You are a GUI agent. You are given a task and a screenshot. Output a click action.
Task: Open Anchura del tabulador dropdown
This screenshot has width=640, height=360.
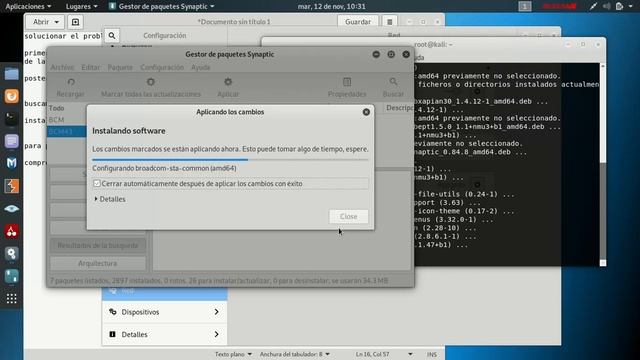pyautogui.click(x=295, y=354)
